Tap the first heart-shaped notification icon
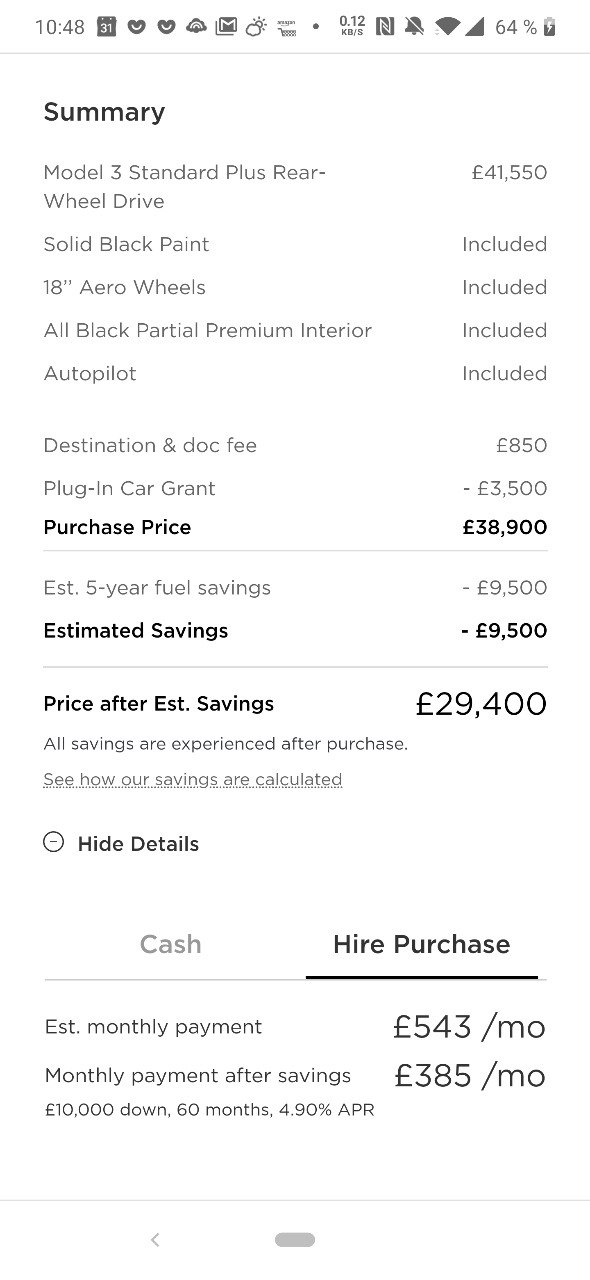Viewport: 590px width, 1280px height. pos(137,27)
